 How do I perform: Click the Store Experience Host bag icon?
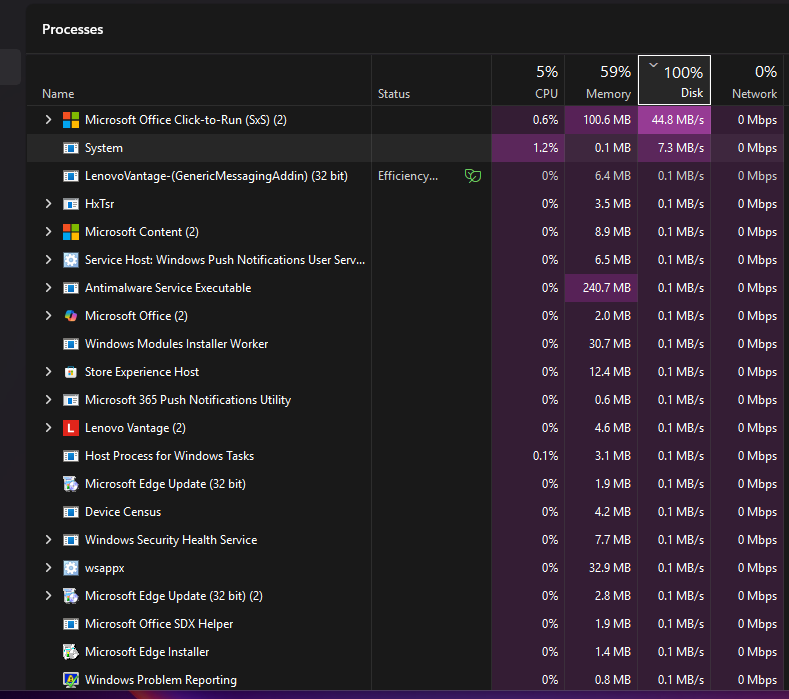(x=71, y=372)
